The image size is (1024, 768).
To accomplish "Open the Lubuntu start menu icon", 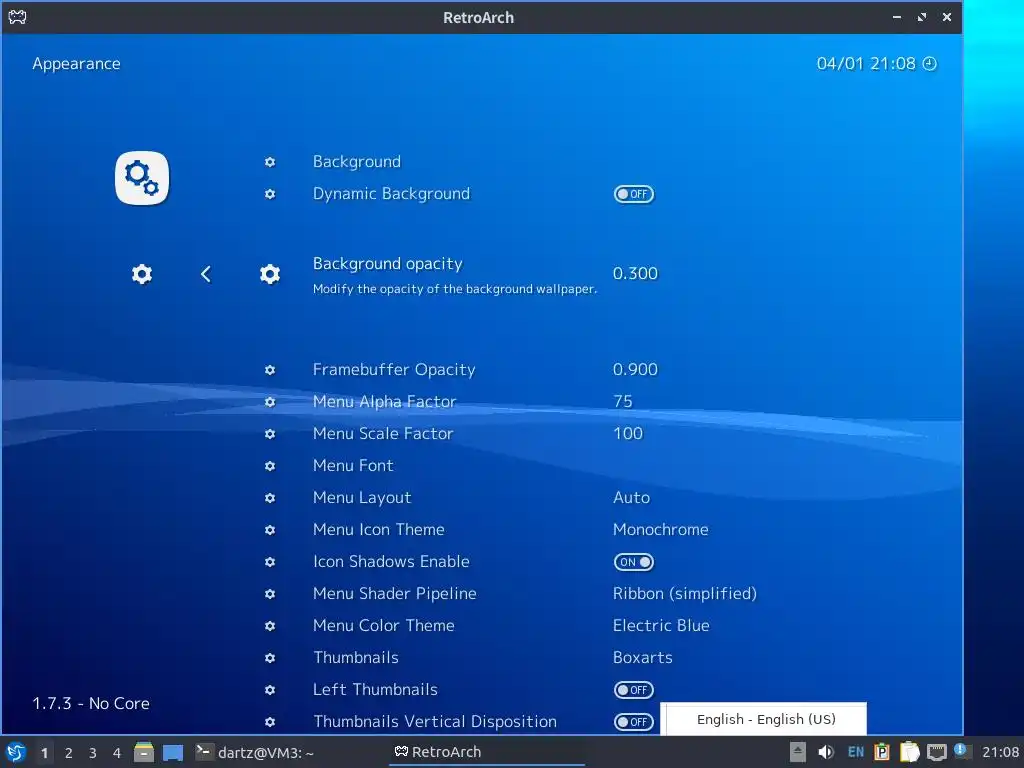I will 16,752.
